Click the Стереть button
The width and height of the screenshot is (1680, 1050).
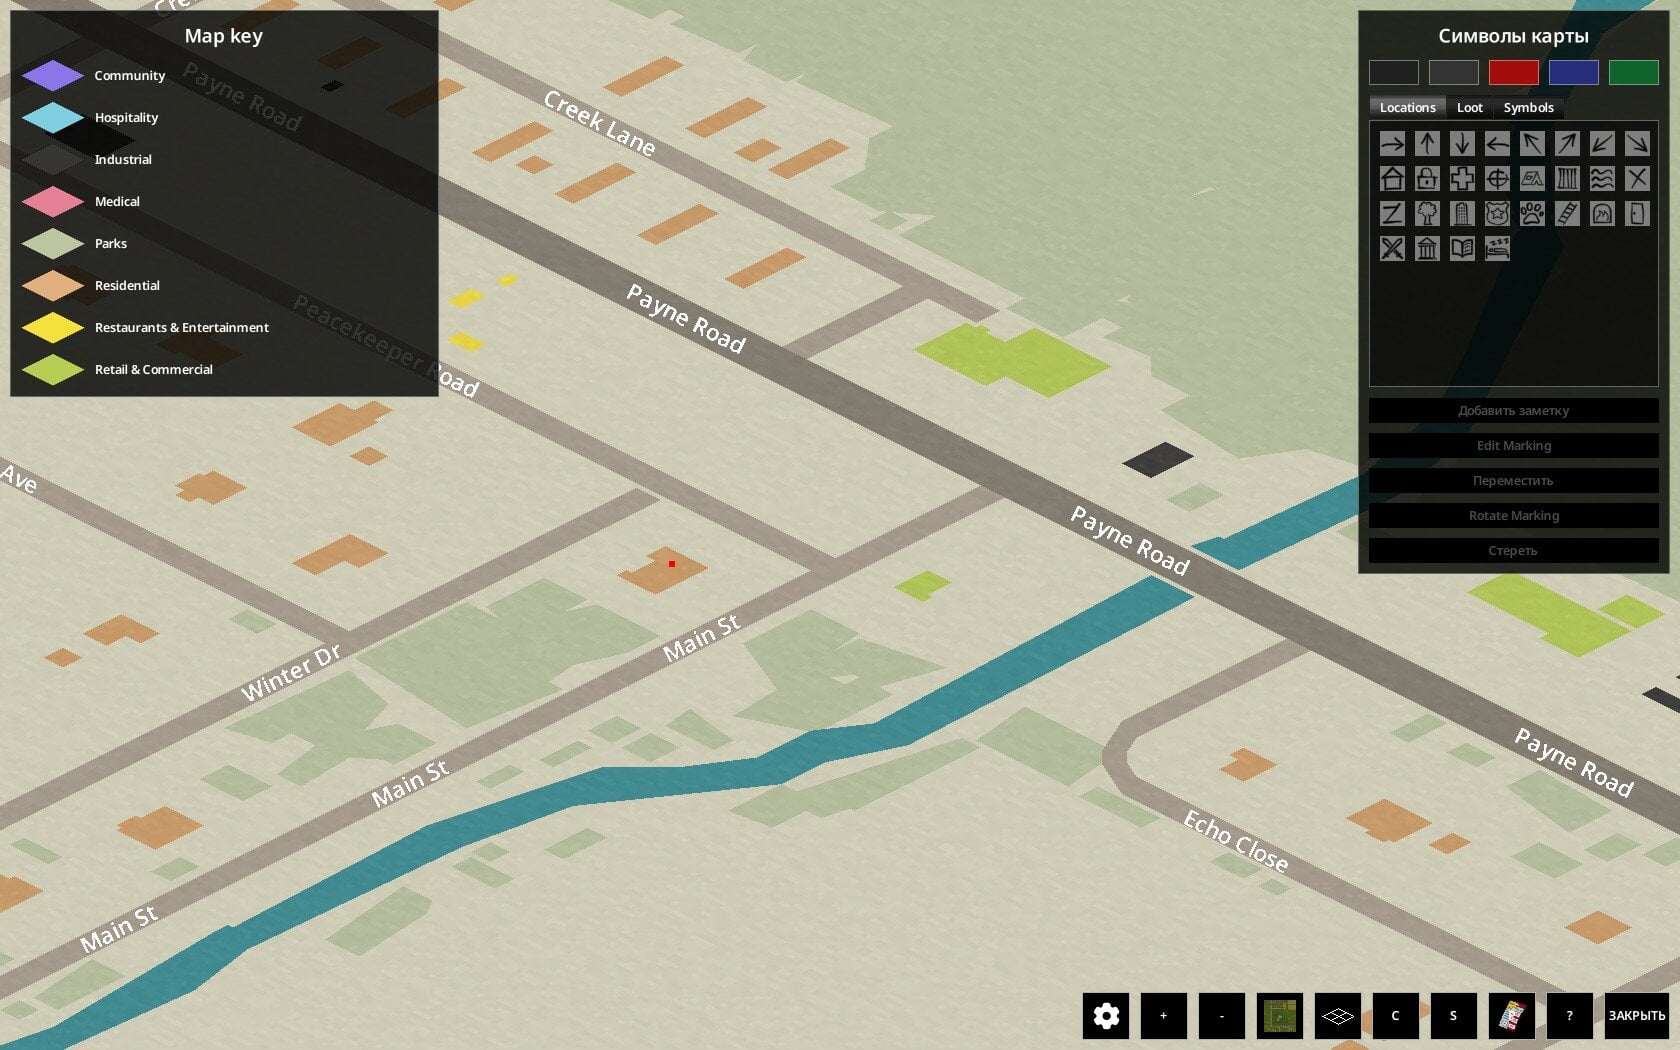(x=1514, y=551)
